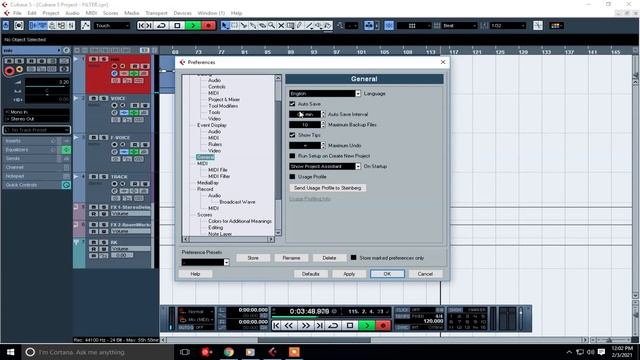Click Fast Forward in the transport panel
The image size is (640, 360).
point(305,325)
